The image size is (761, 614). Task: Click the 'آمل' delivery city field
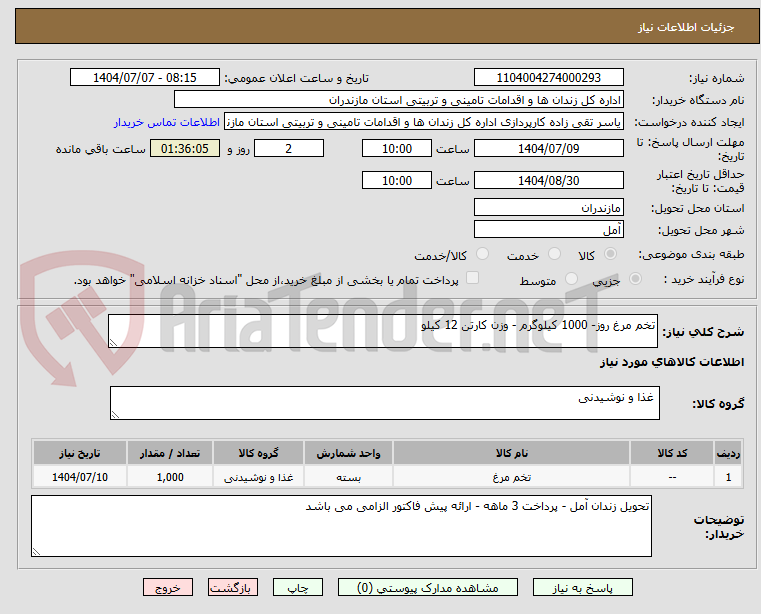pyautogui.click(x=548, y=230)
